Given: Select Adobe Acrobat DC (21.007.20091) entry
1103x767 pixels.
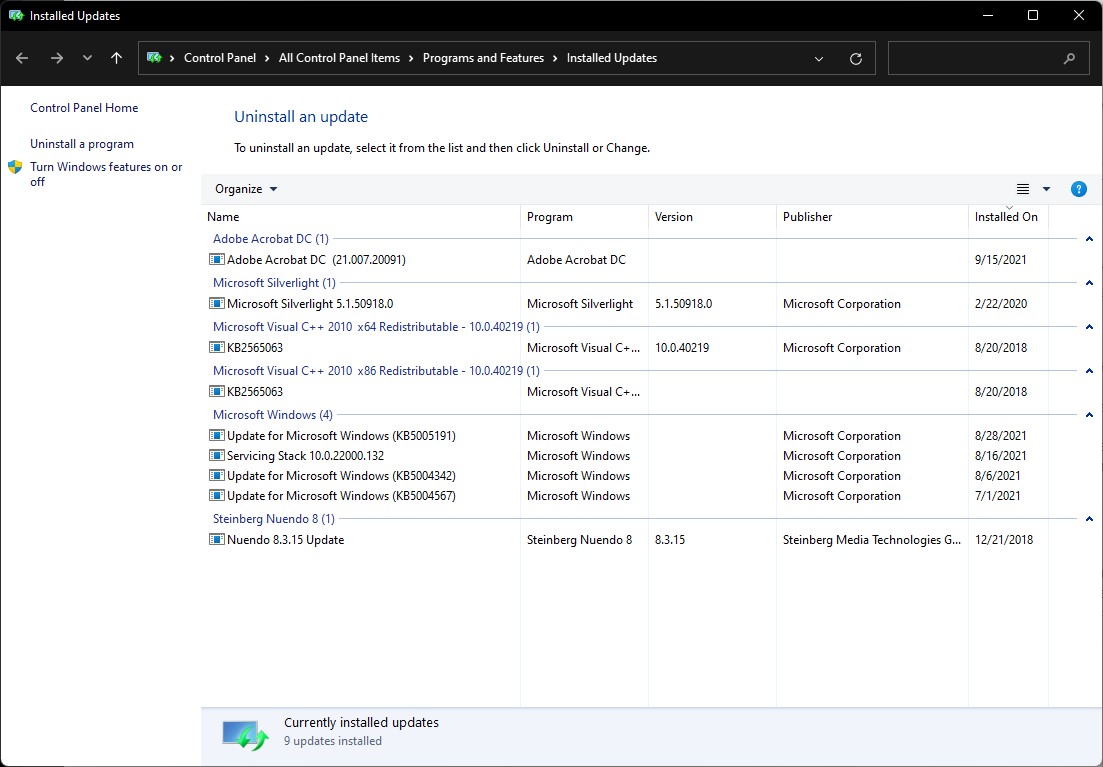Looking at the screenshot, I should point(316,260).
